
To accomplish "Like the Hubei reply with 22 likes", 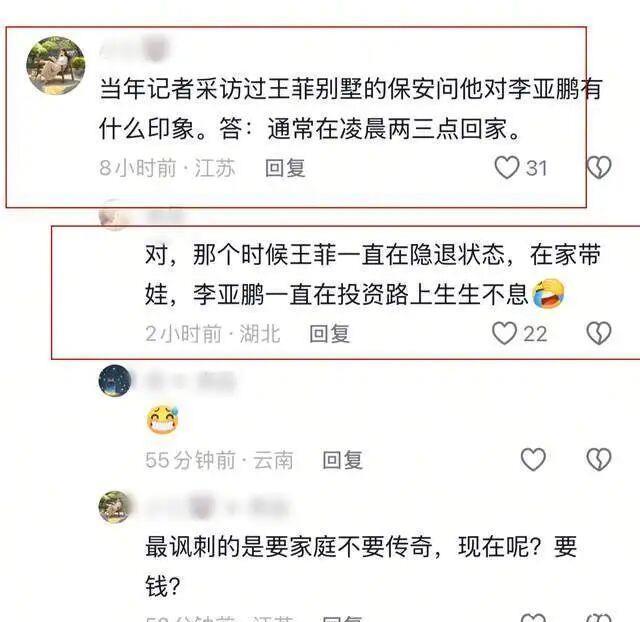I will [504, 333].
